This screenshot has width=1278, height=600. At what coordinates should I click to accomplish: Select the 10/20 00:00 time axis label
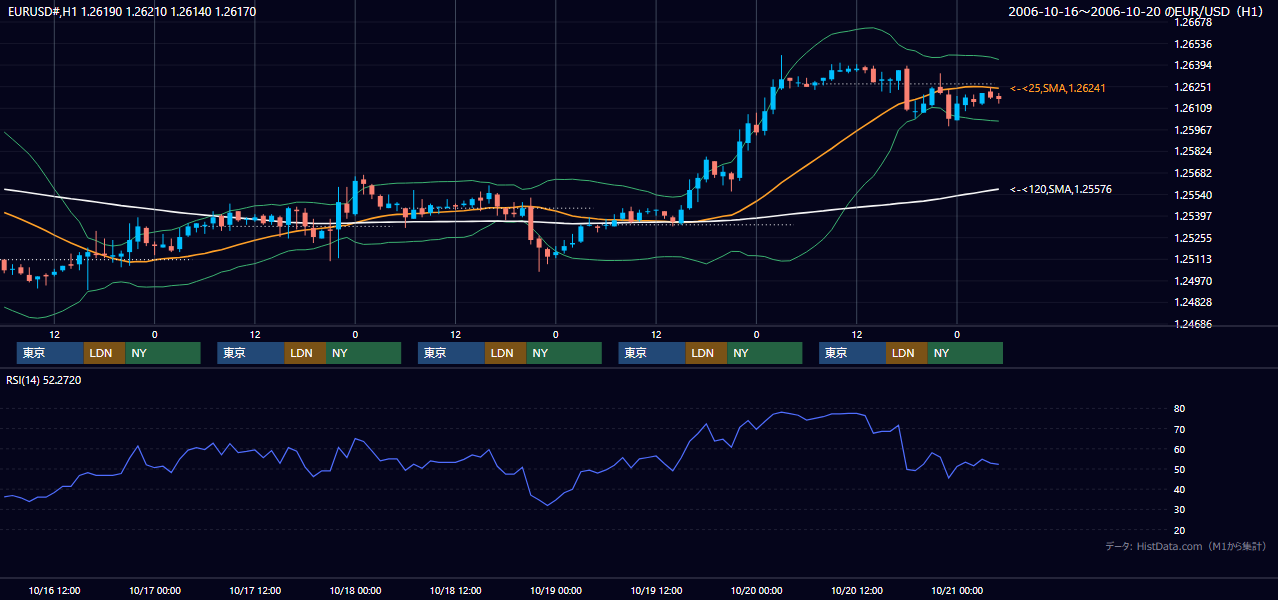point(756,590)
